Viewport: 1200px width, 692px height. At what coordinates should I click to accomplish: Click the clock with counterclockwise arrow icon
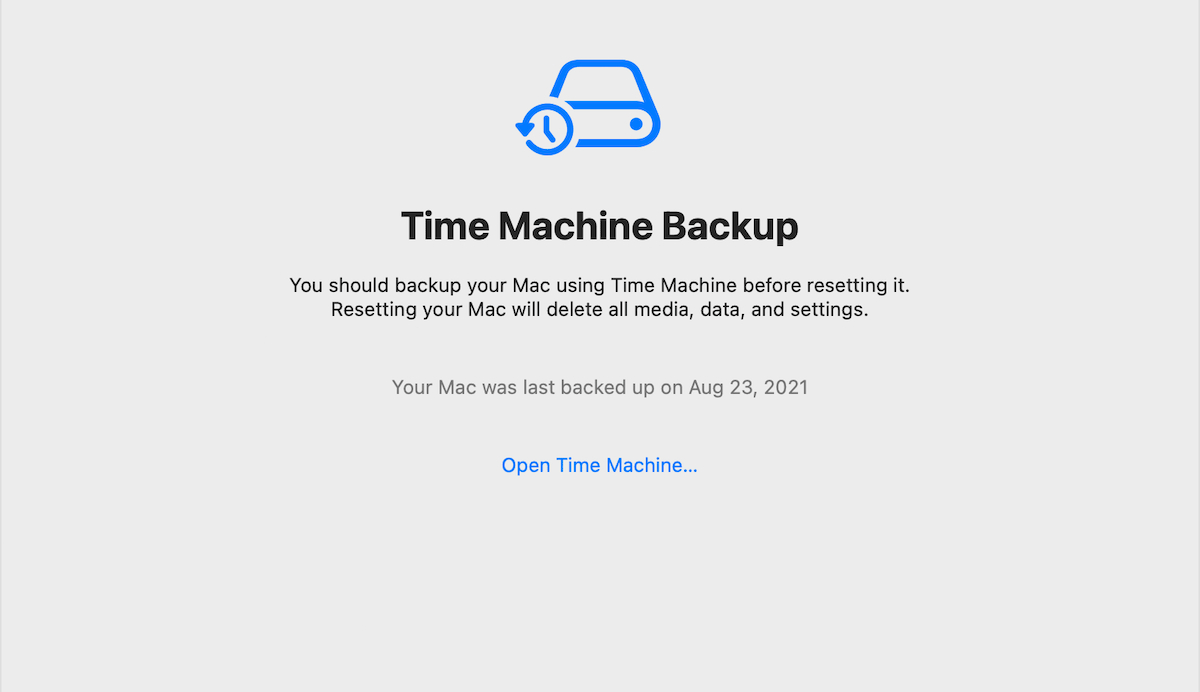(x=544, y=128)
